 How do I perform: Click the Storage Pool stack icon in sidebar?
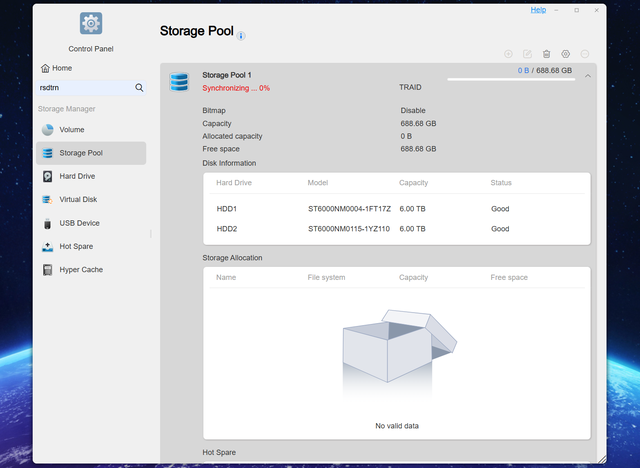click(47, 153)
